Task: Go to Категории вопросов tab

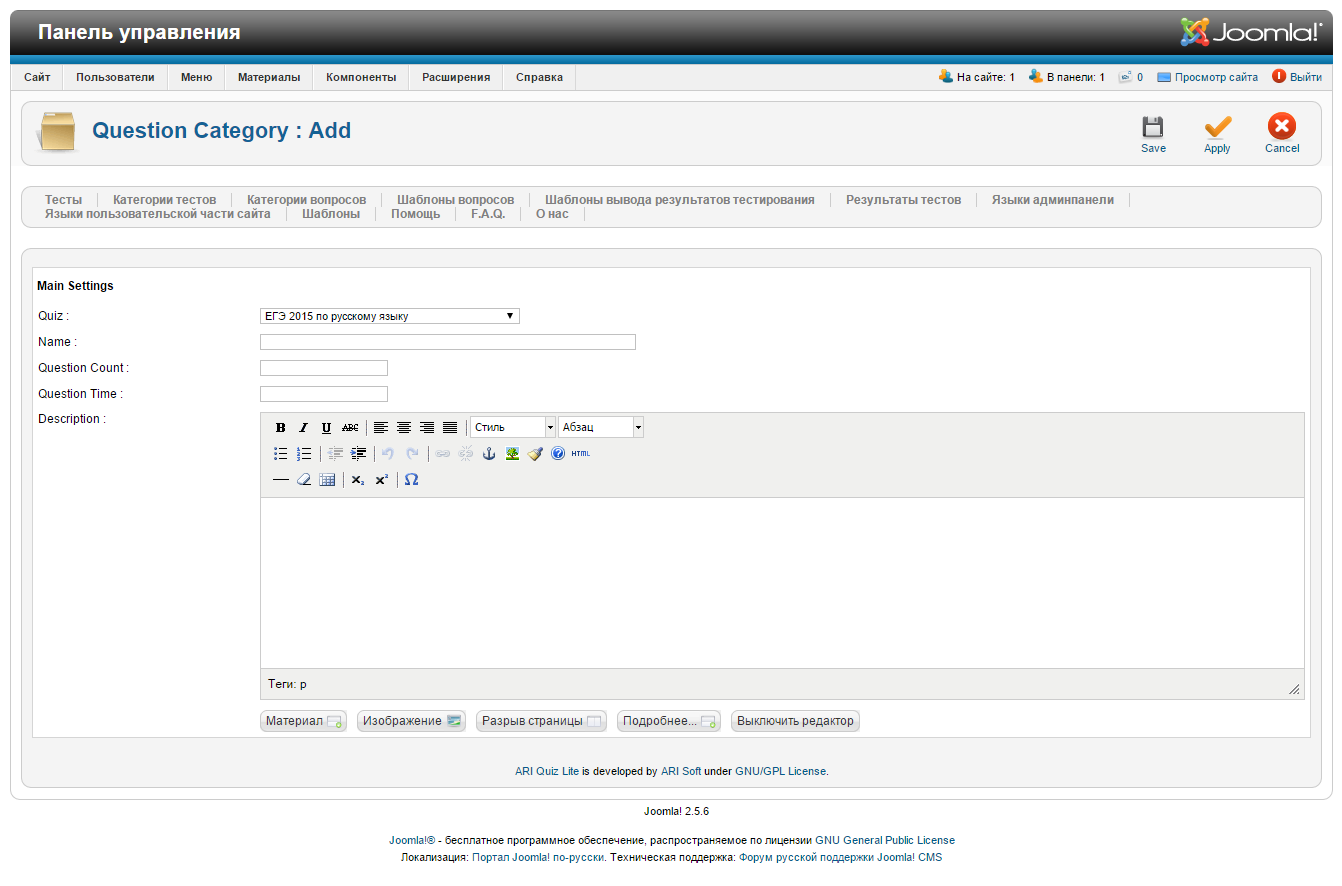Action: [307, 200]
